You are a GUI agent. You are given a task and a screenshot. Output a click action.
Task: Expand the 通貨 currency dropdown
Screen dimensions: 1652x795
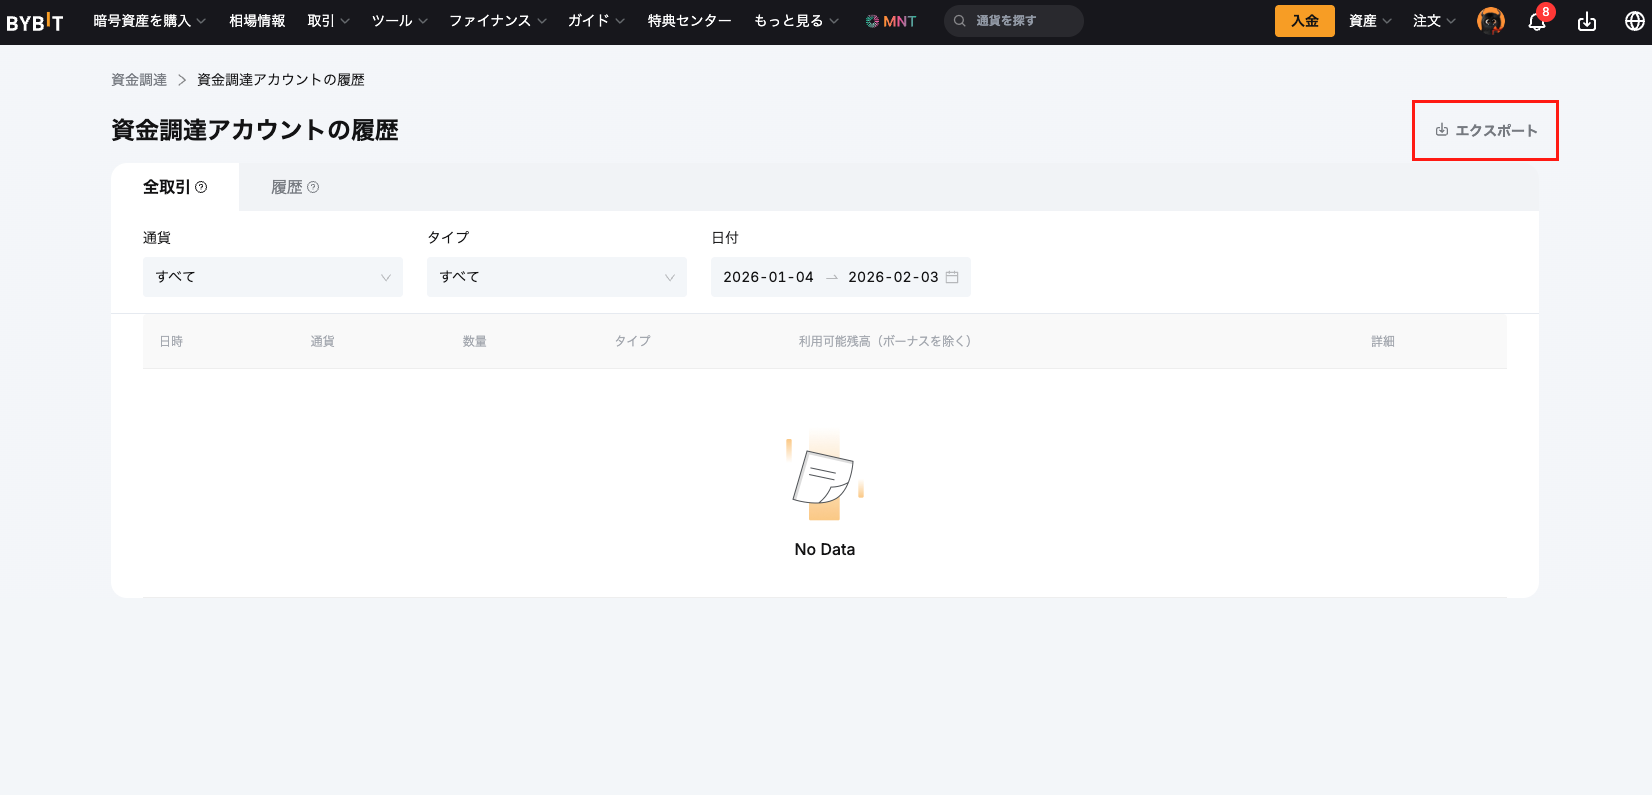pos(272,277)
